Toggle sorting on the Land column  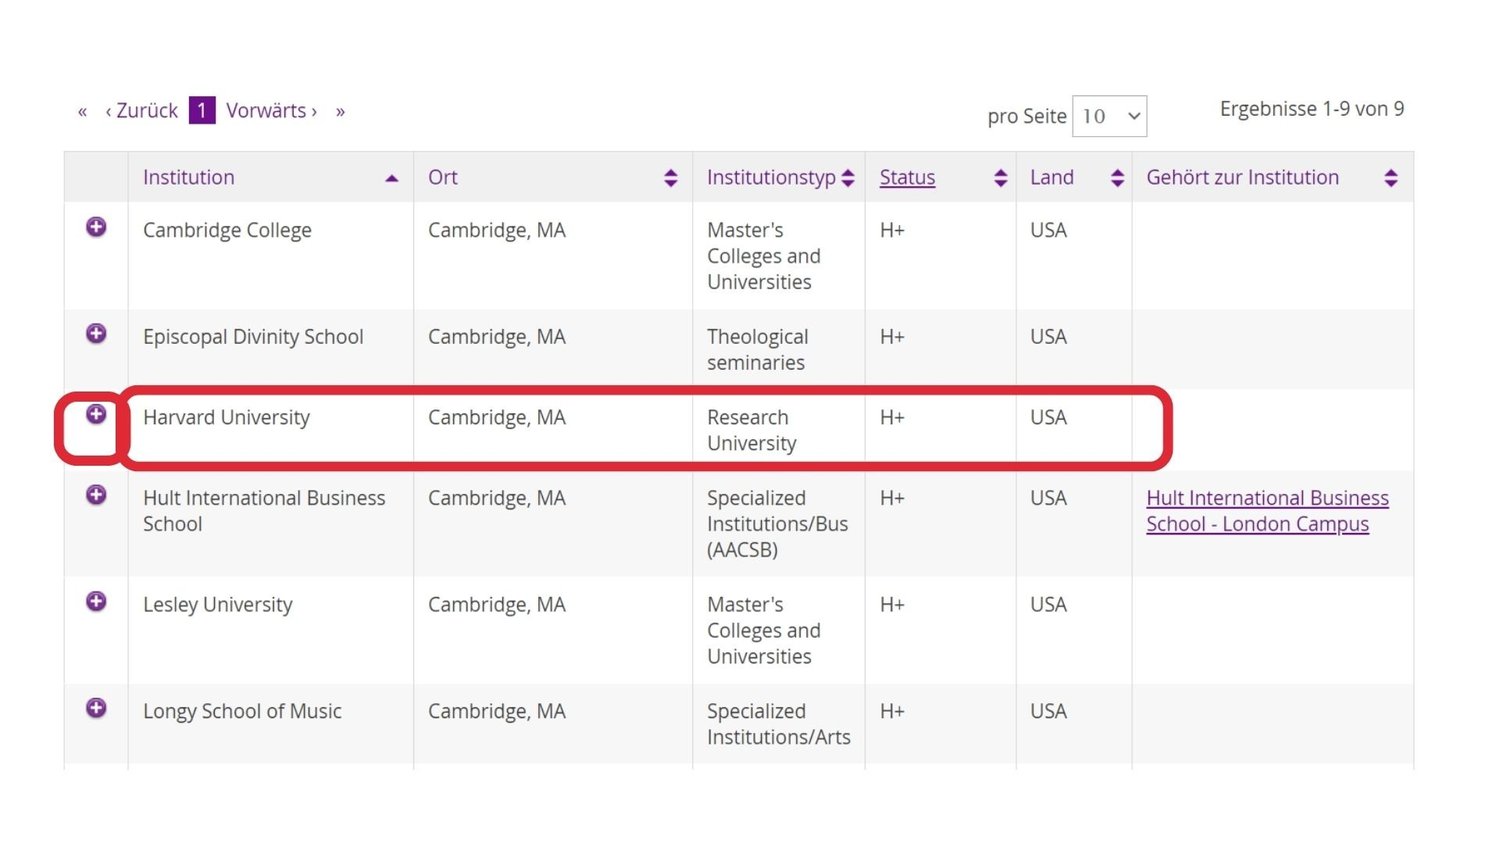(1117, 177)
